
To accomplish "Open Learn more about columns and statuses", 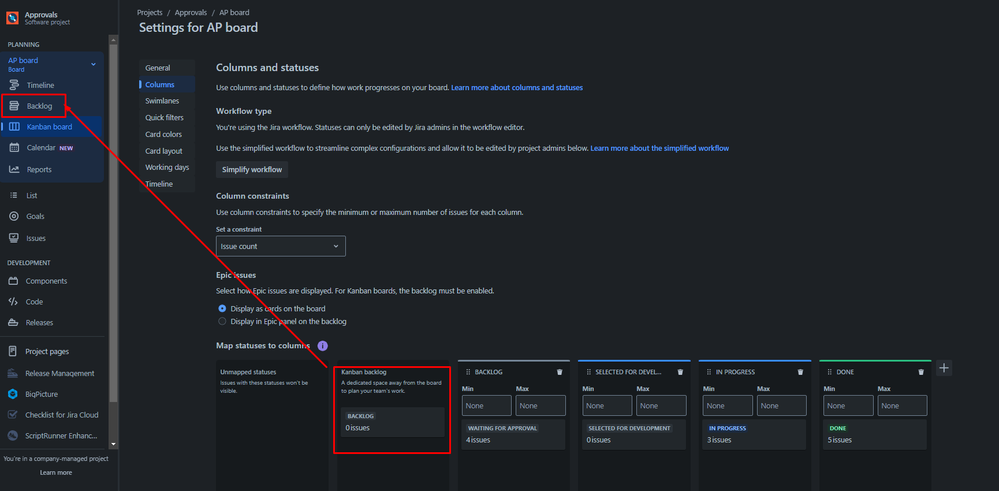I will (x=517, y=87).
